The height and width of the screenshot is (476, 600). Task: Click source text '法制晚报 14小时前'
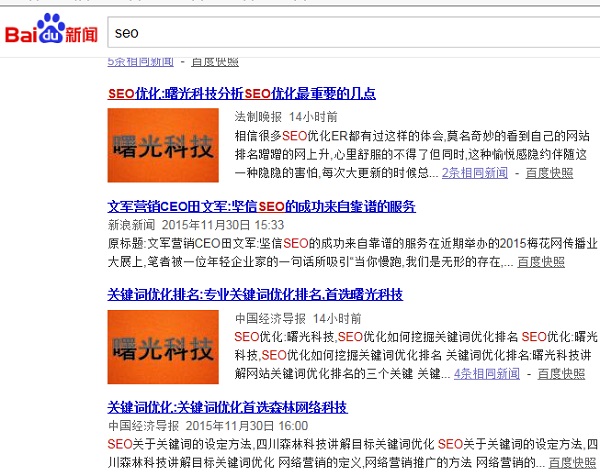tap(286, 117)
